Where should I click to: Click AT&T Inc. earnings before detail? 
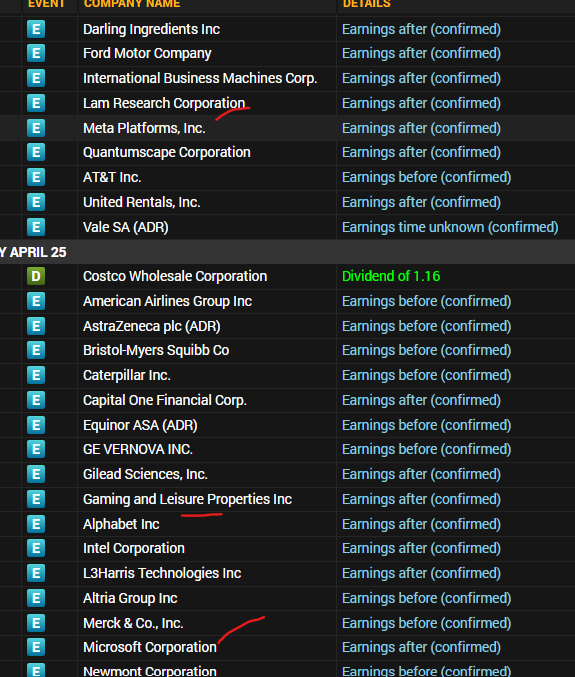[x=427, y=177]
